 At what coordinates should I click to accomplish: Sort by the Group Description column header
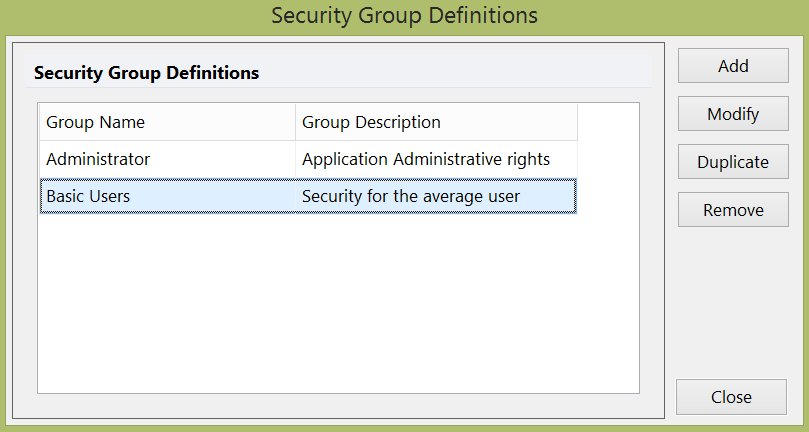pyautogui.click(x=436, y=122)
